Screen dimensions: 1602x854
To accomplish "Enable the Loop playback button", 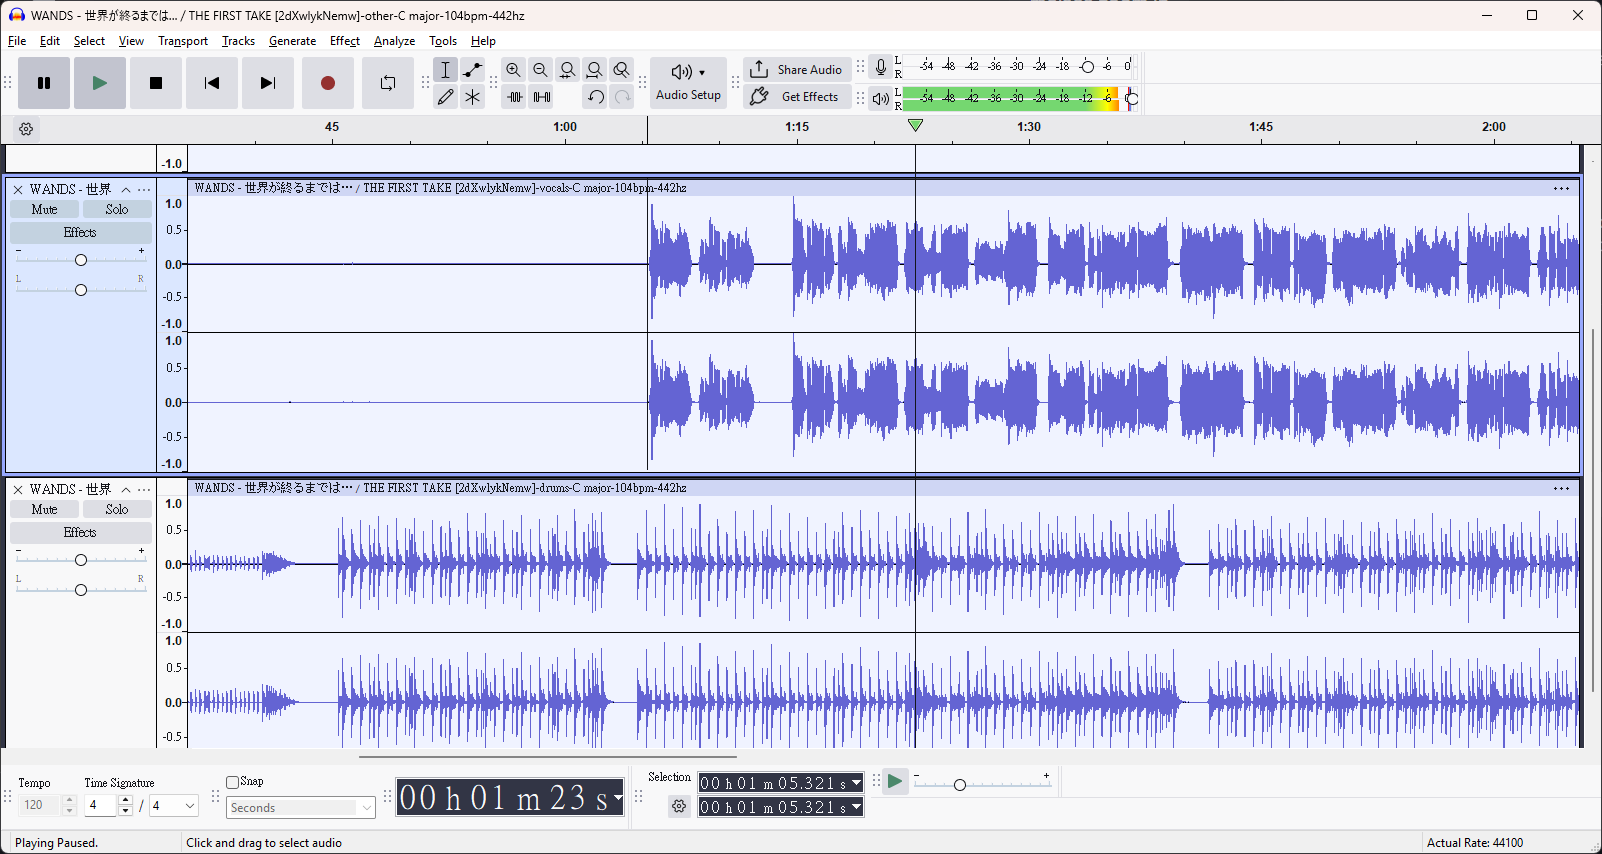I will click(x=387, y=83).
